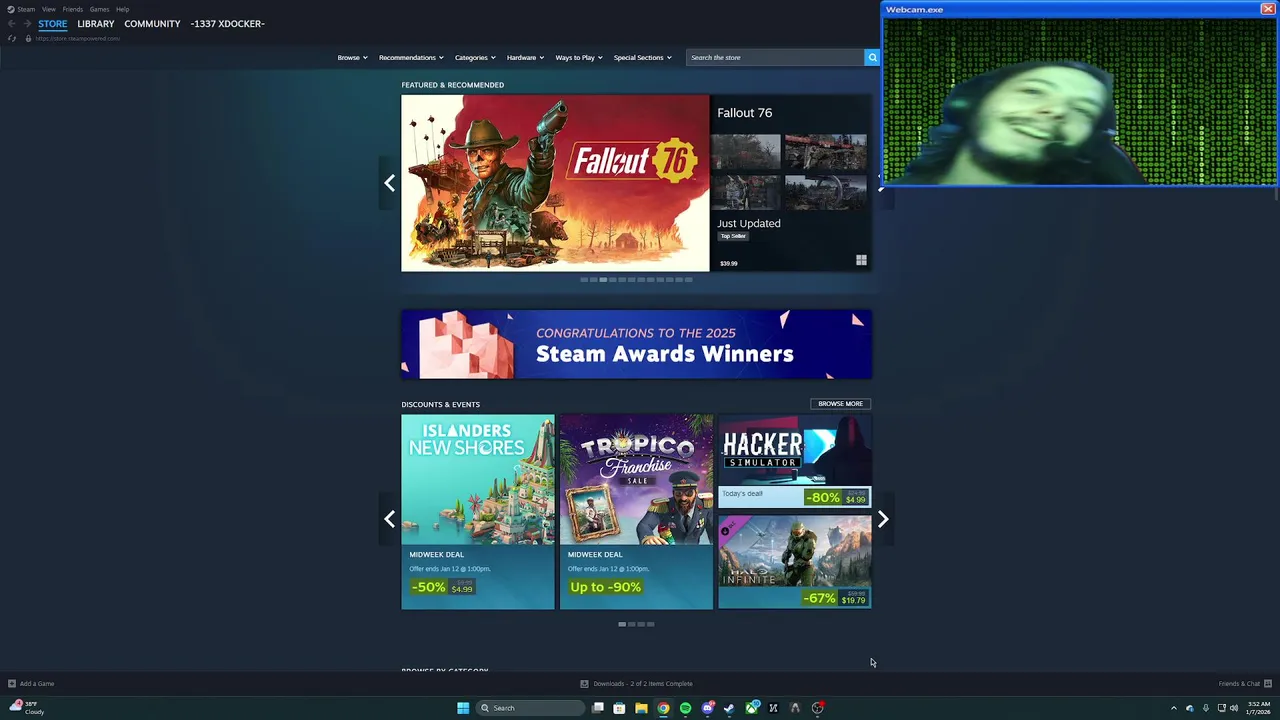Open the weather widget showing Cloudy

[26, 708]
